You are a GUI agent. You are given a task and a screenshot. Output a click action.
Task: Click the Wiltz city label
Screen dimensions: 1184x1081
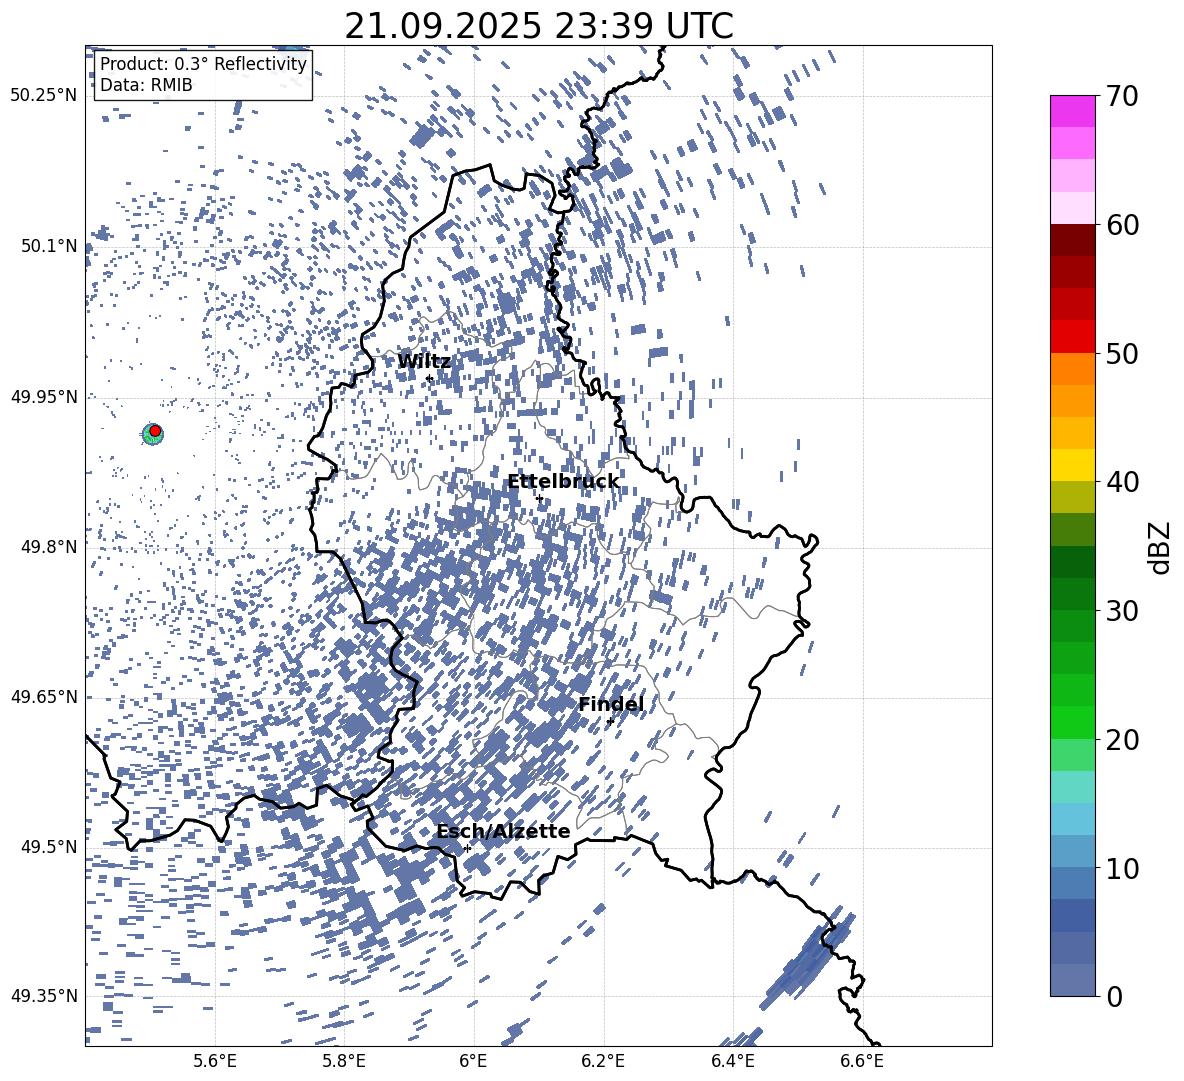point(424,361)
